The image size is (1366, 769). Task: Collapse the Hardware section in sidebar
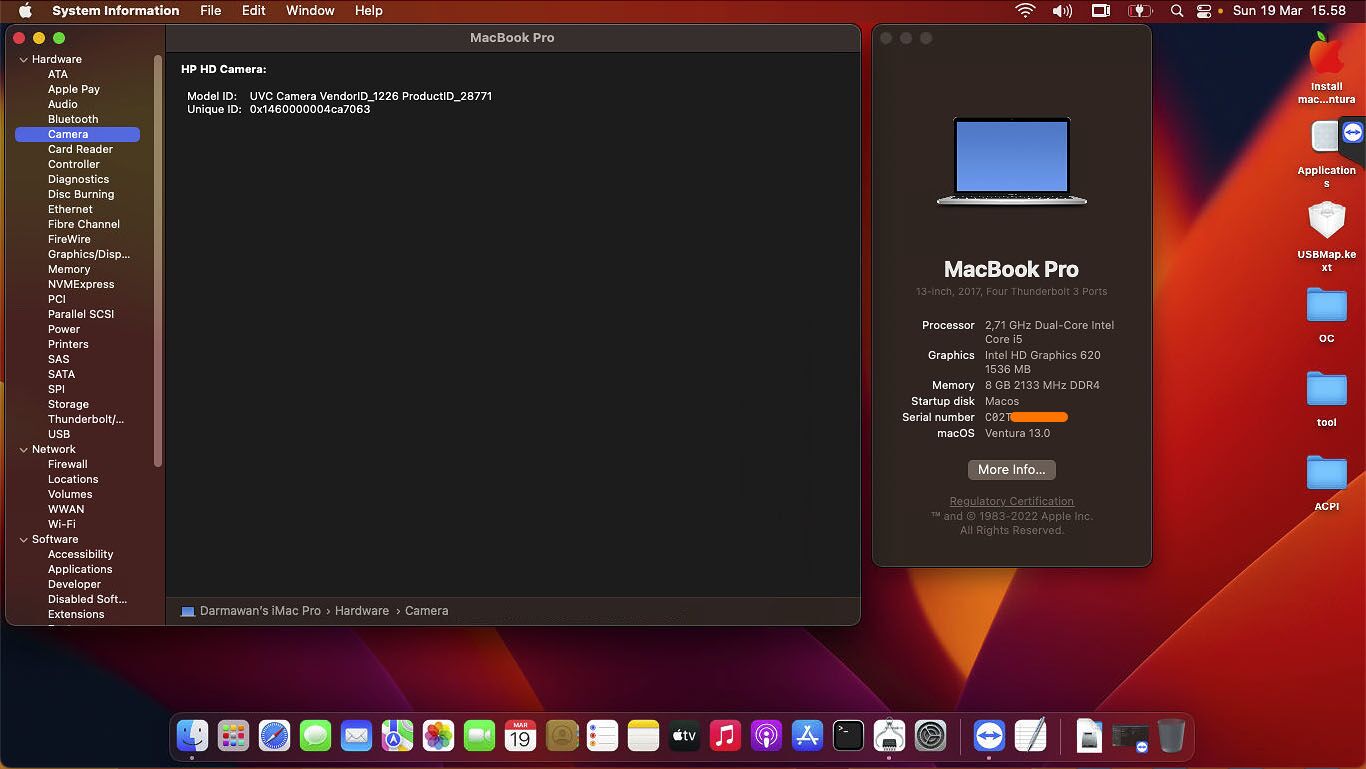coord(24,60)
